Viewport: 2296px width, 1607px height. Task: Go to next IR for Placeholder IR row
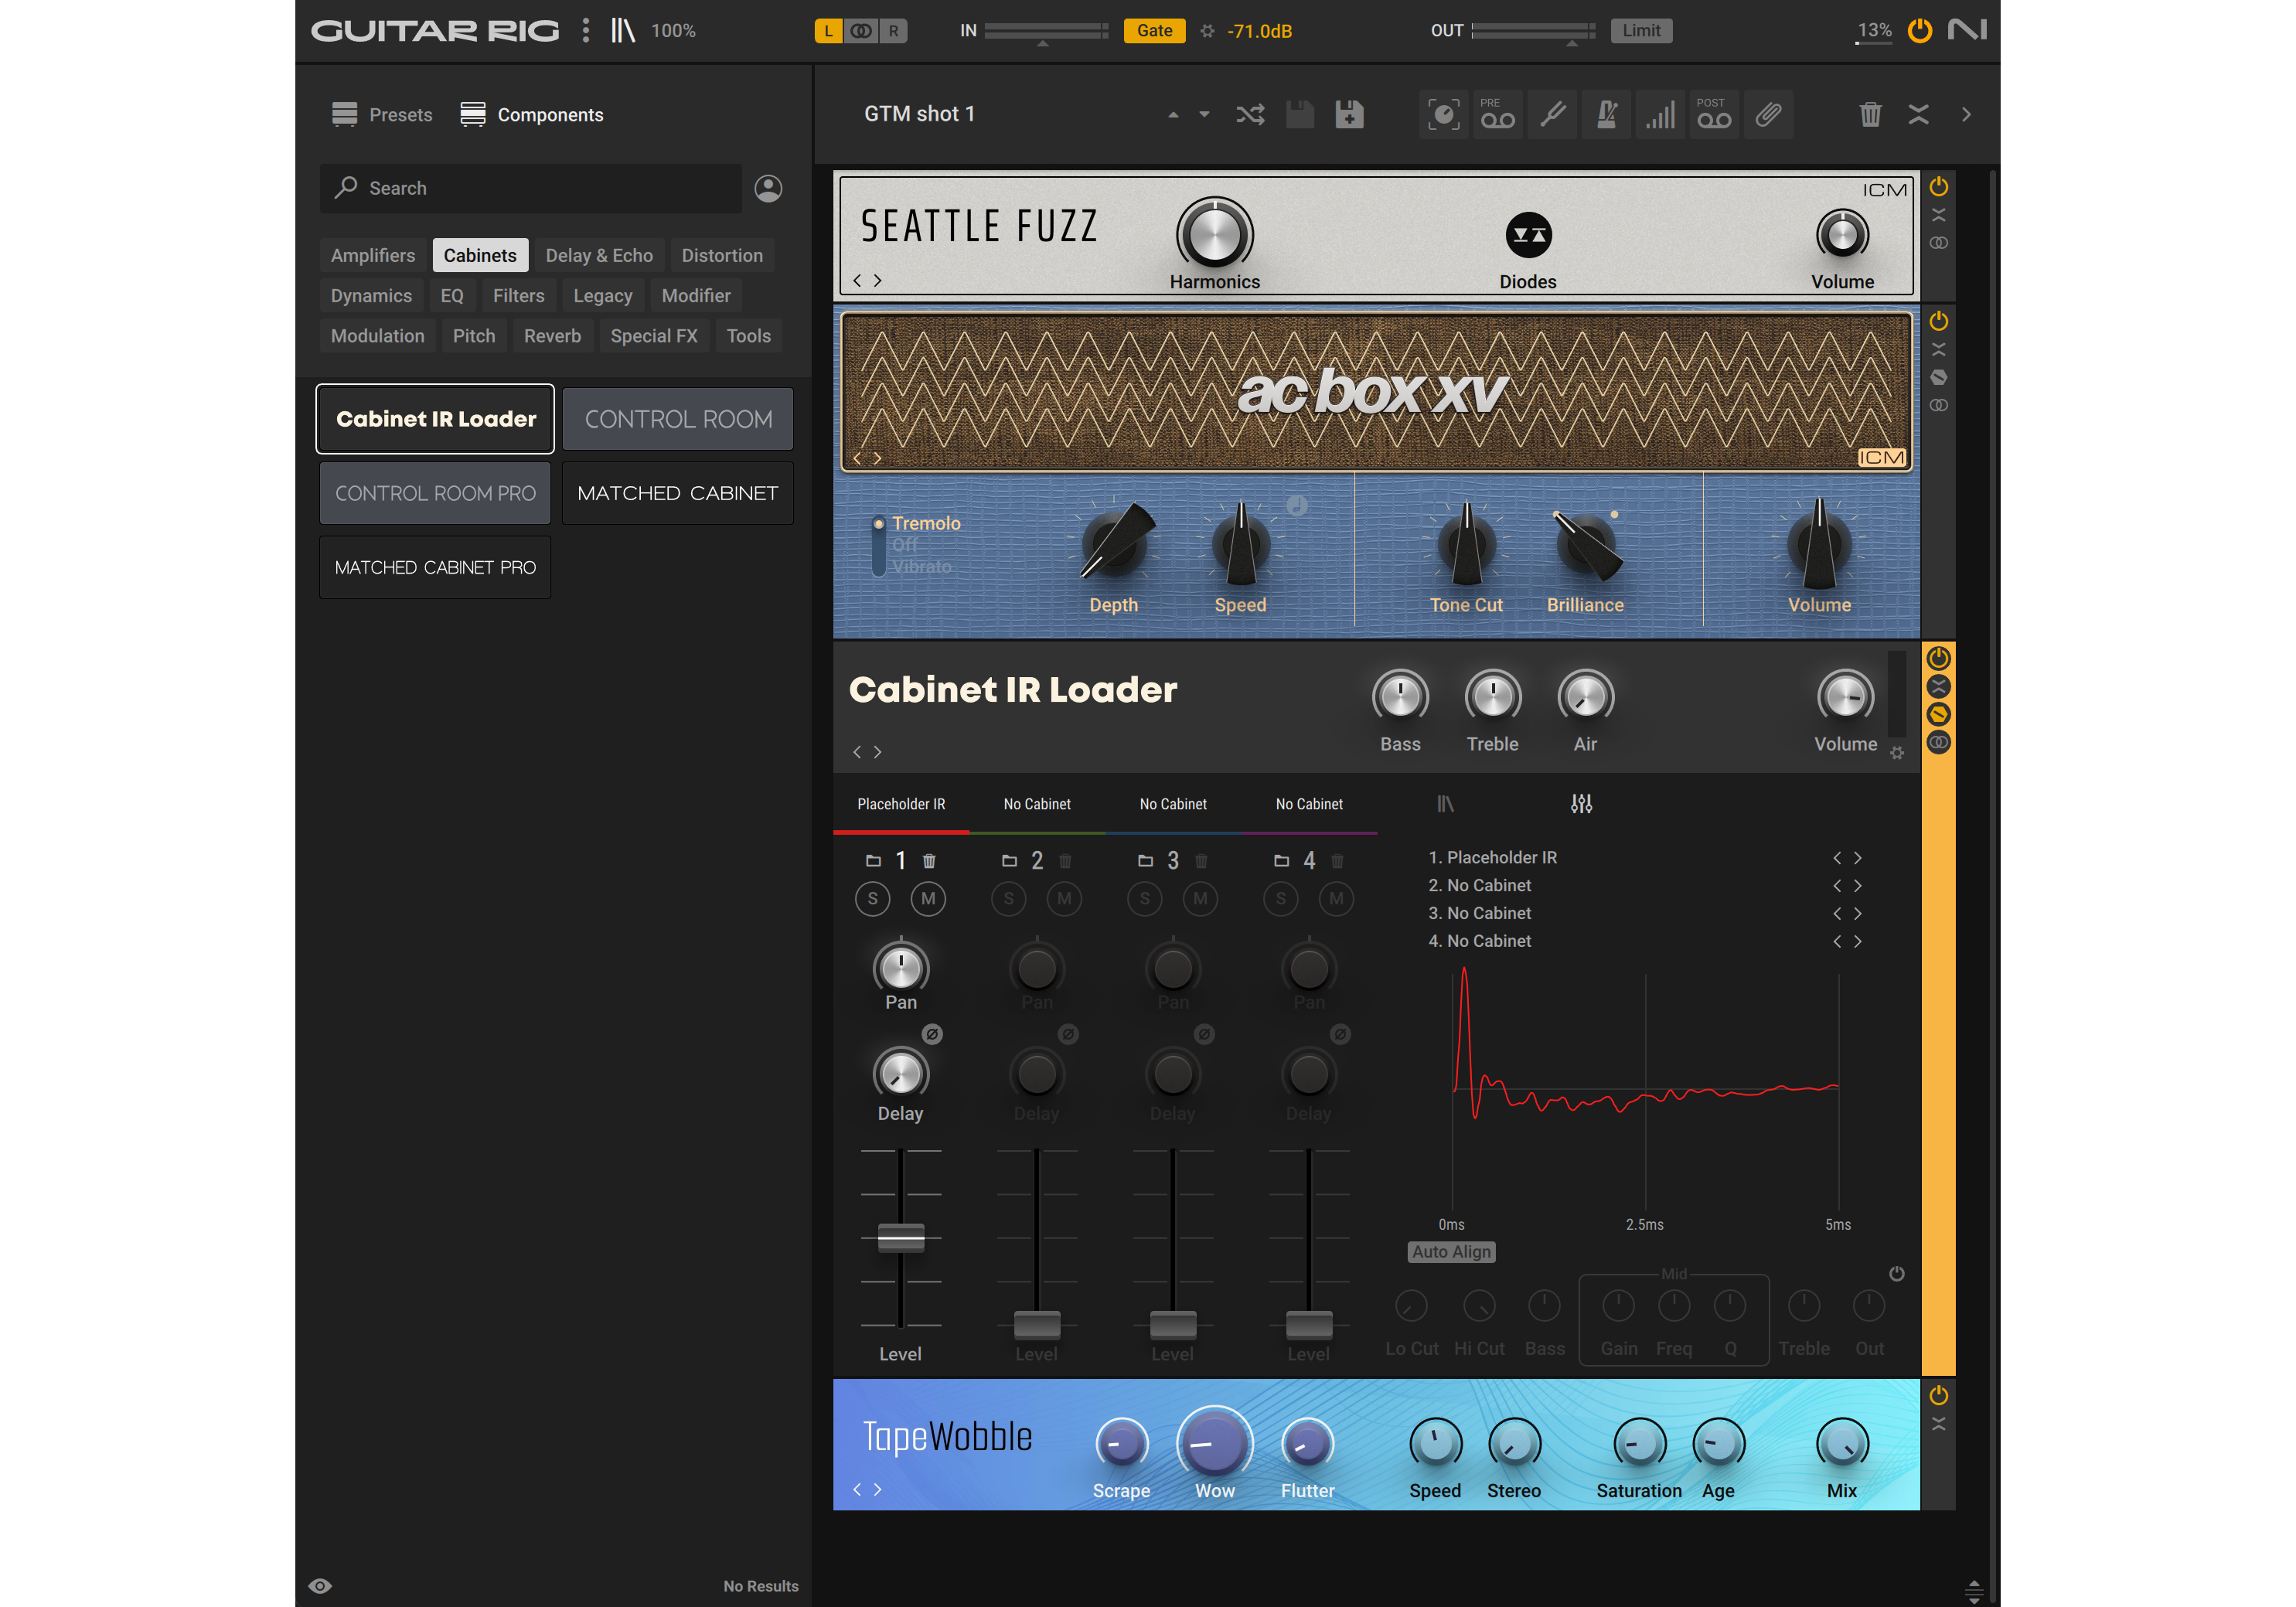click(1857, 858)
